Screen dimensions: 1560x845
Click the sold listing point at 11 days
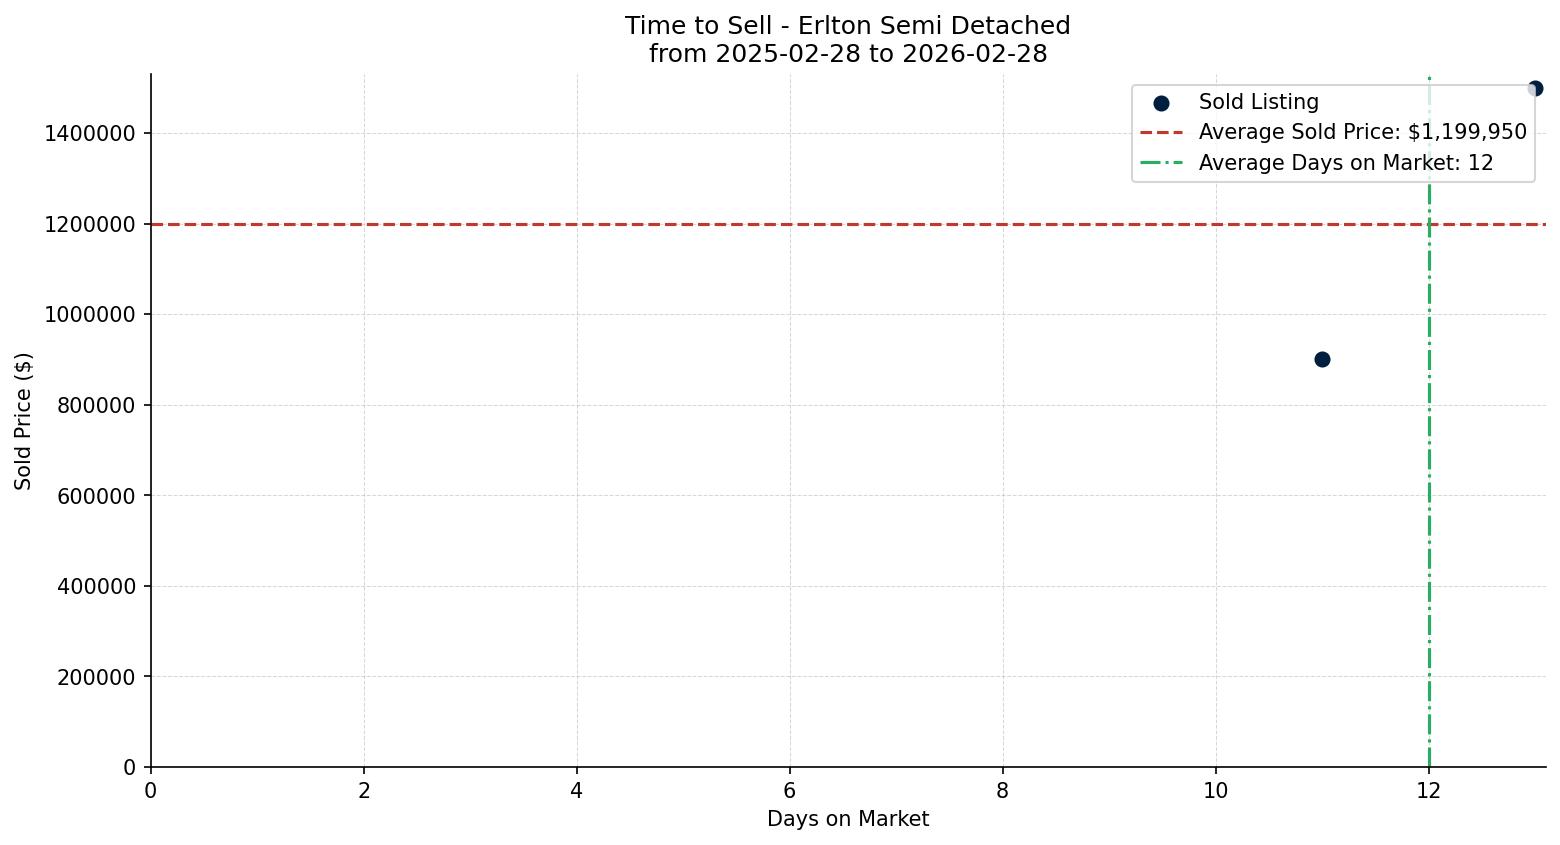pyautogui.click(x=1322, y=359)
